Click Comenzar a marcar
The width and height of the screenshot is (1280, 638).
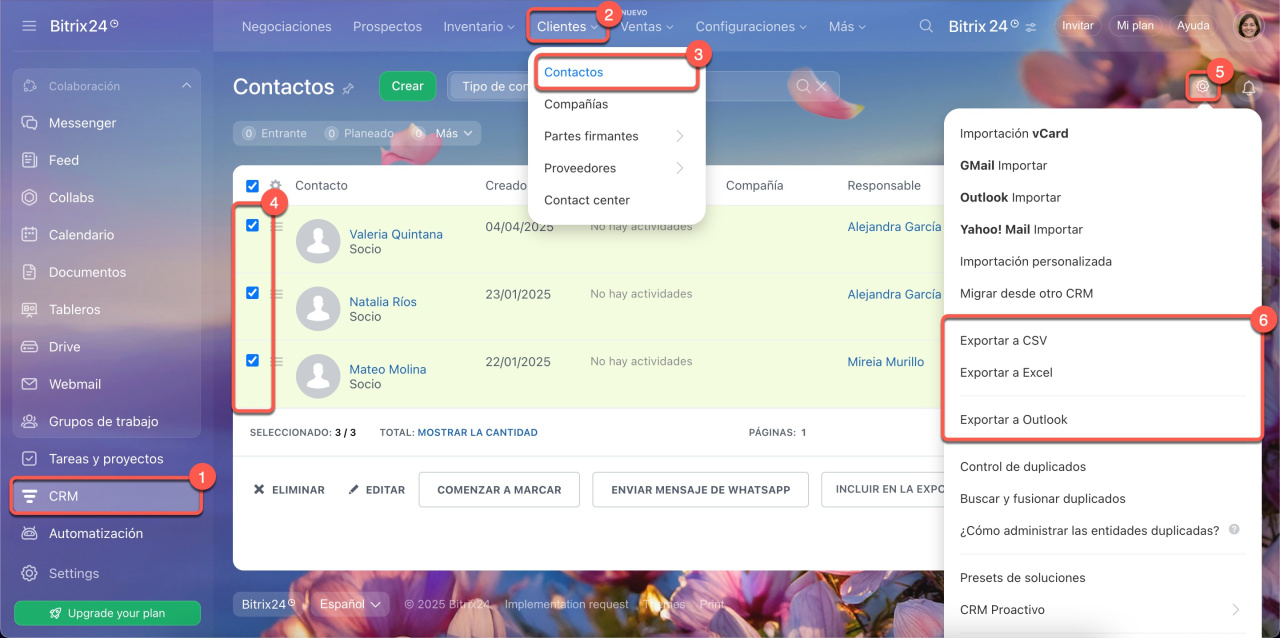[499, 490]
